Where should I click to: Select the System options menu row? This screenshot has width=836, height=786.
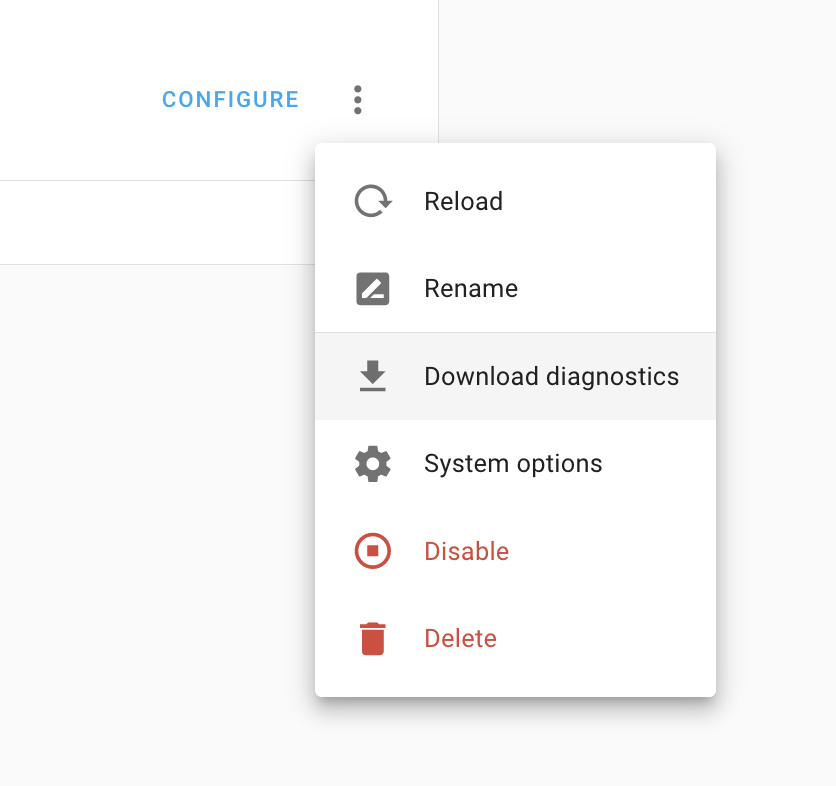coord(513,463)
